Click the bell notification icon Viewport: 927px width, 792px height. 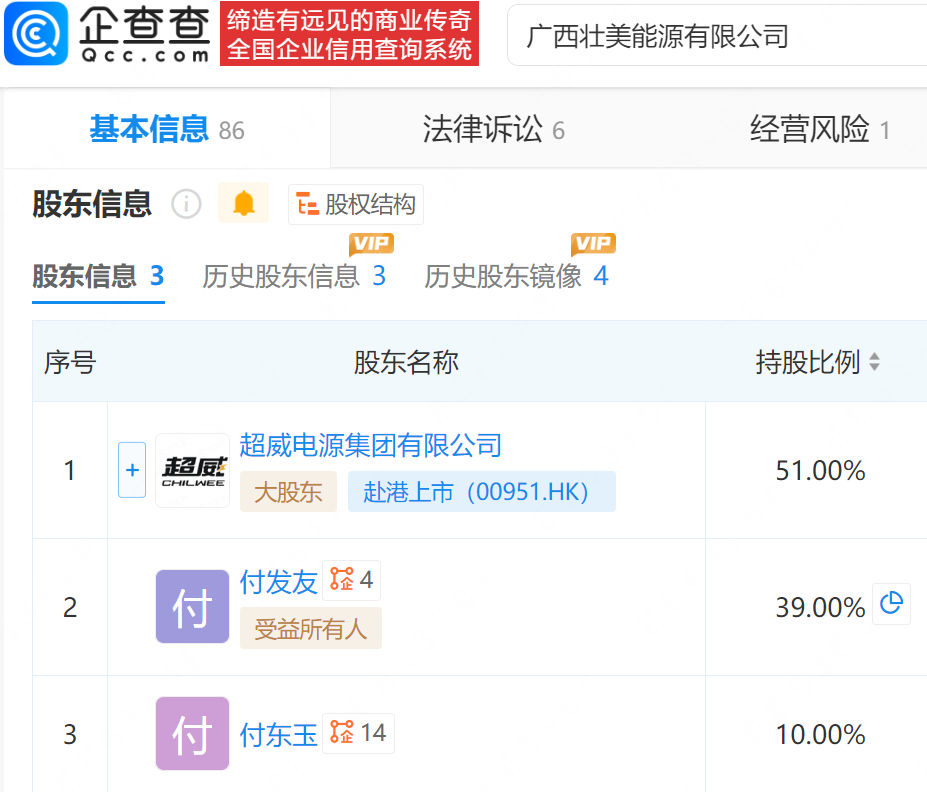click(244, 204)
